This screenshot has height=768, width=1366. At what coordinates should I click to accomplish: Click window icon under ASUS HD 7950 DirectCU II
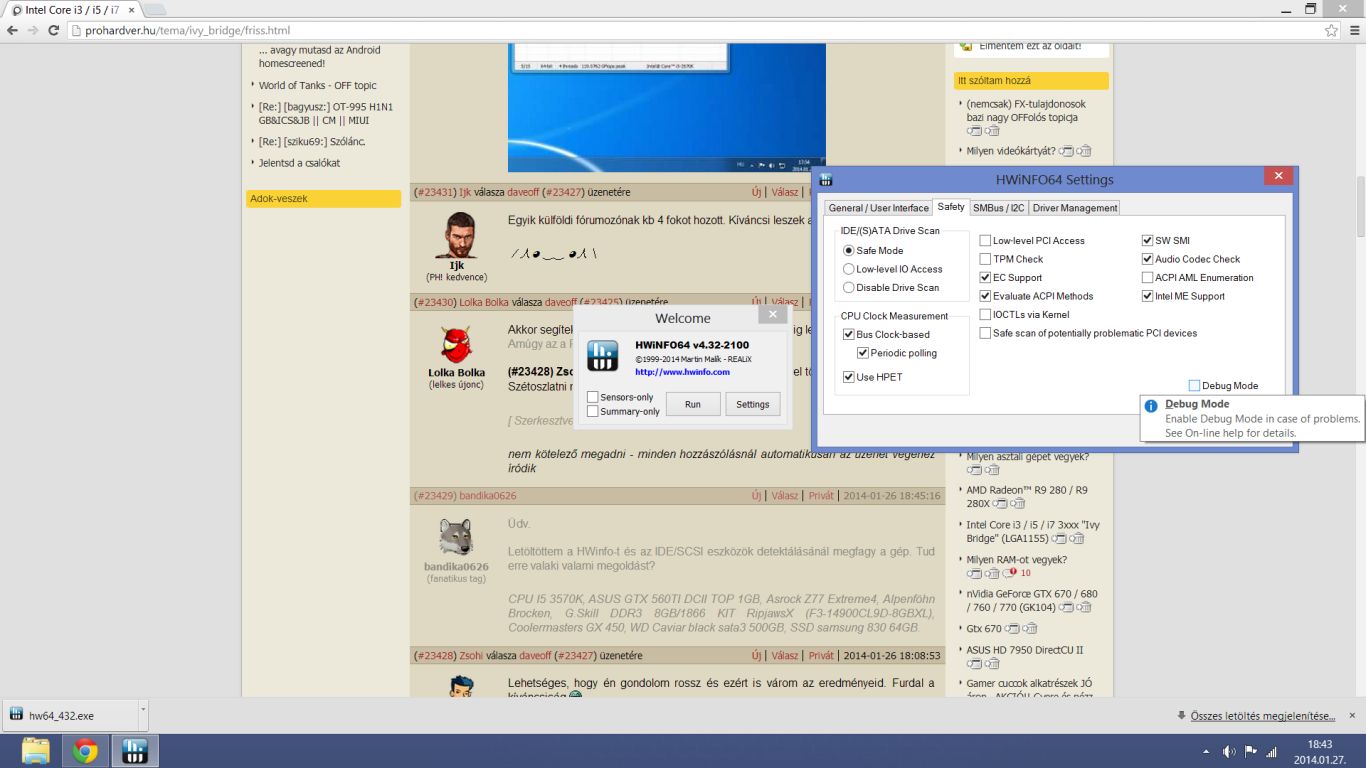pos(974,663)
